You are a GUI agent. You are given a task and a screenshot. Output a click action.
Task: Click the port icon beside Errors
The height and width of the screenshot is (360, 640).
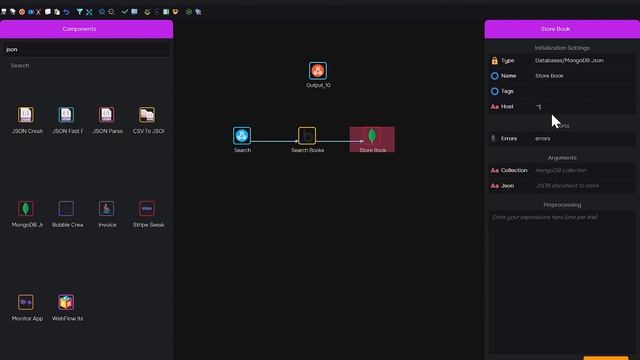point(493,138)
